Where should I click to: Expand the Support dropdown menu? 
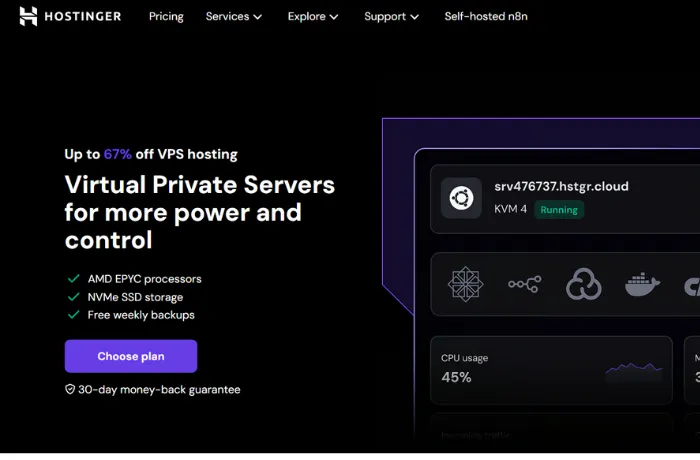tap(391, 17)
